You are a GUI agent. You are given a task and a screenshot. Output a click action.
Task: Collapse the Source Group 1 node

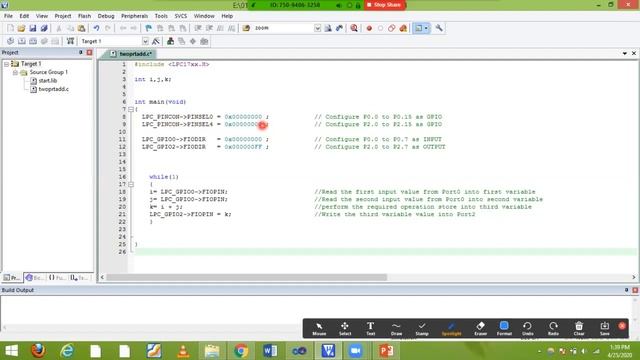point(15,73)
